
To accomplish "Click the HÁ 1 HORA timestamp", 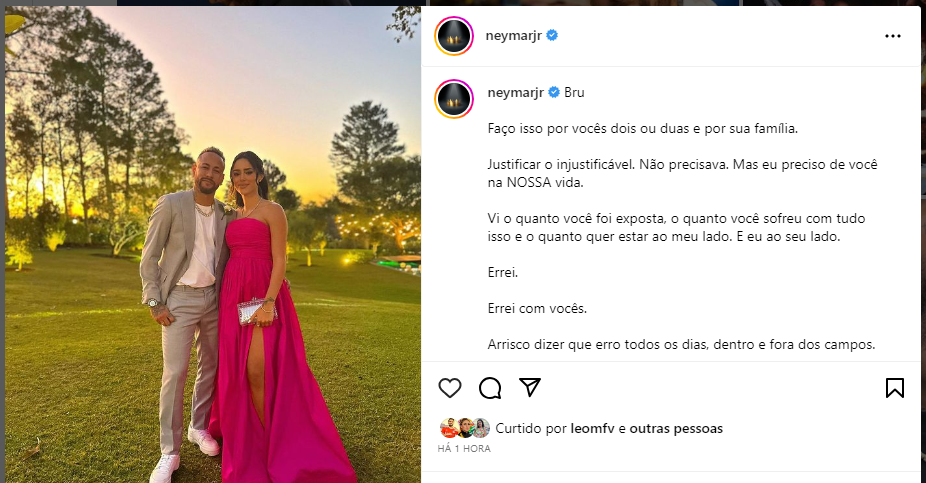I will (464, 449).
